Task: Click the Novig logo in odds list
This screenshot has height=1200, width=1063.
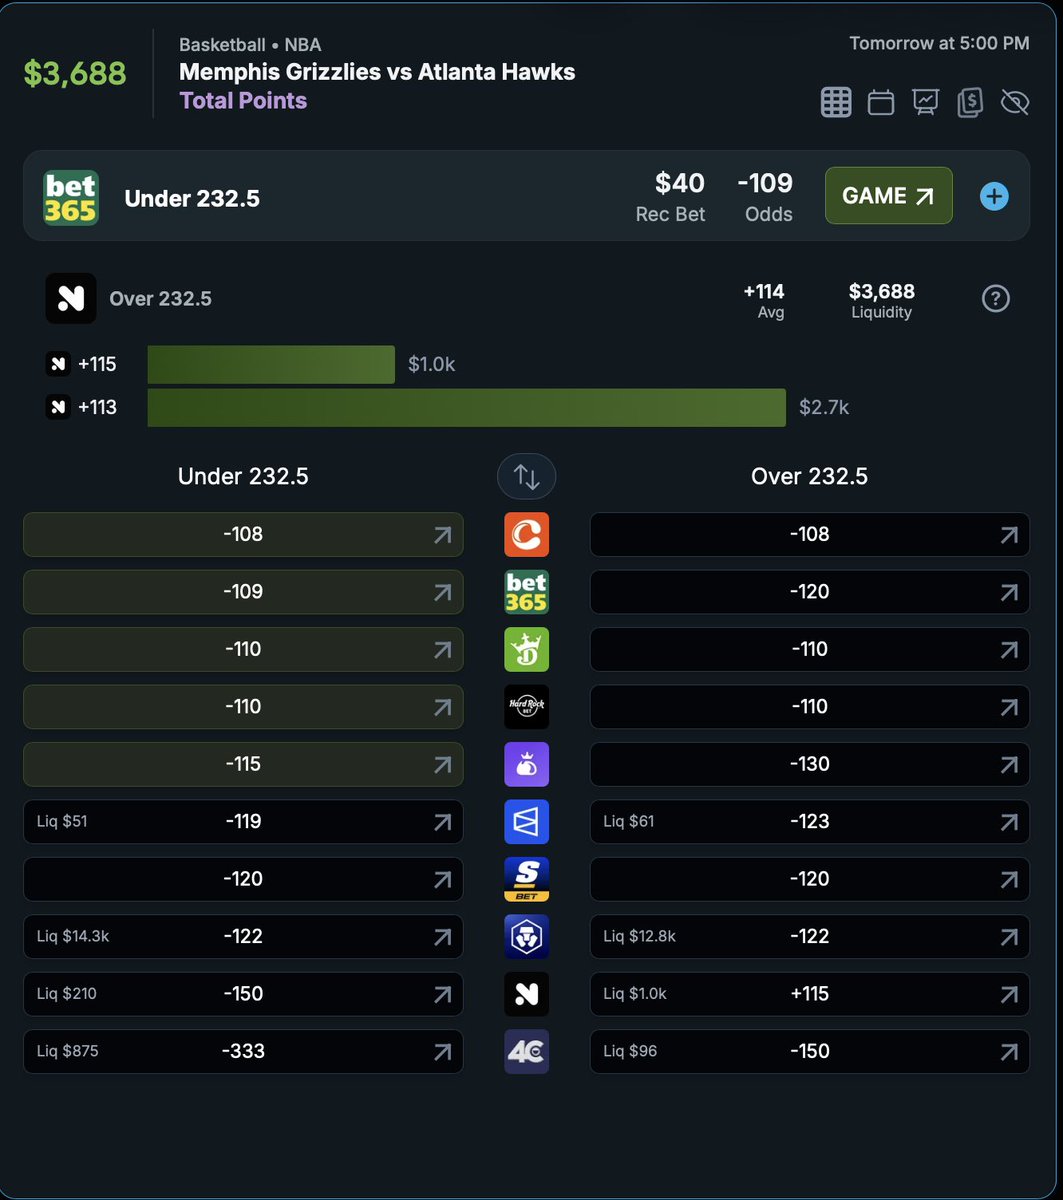Action: coord(527,994)
